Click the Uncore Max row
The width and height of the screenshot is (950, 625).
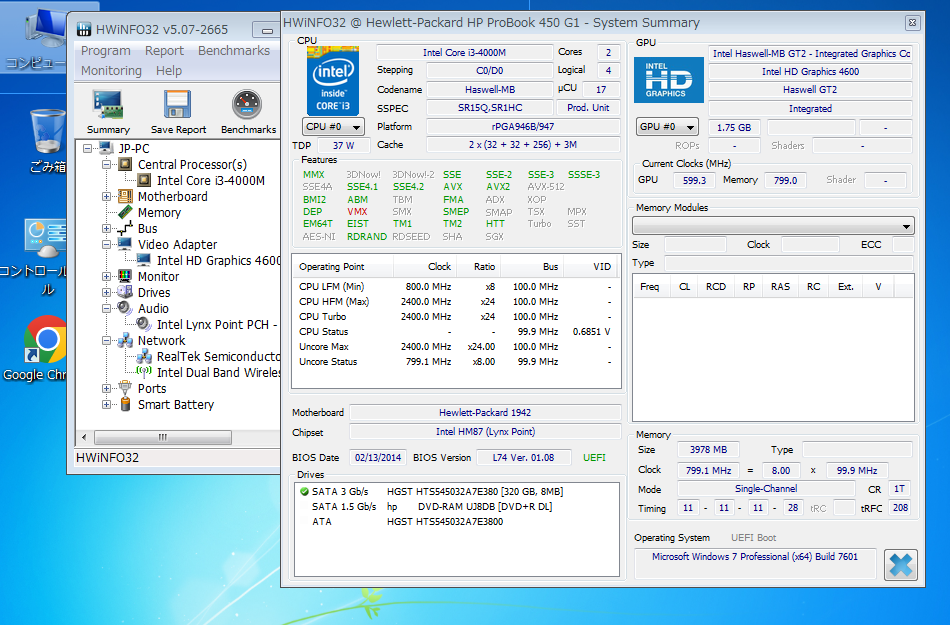[x=456, y=347]
